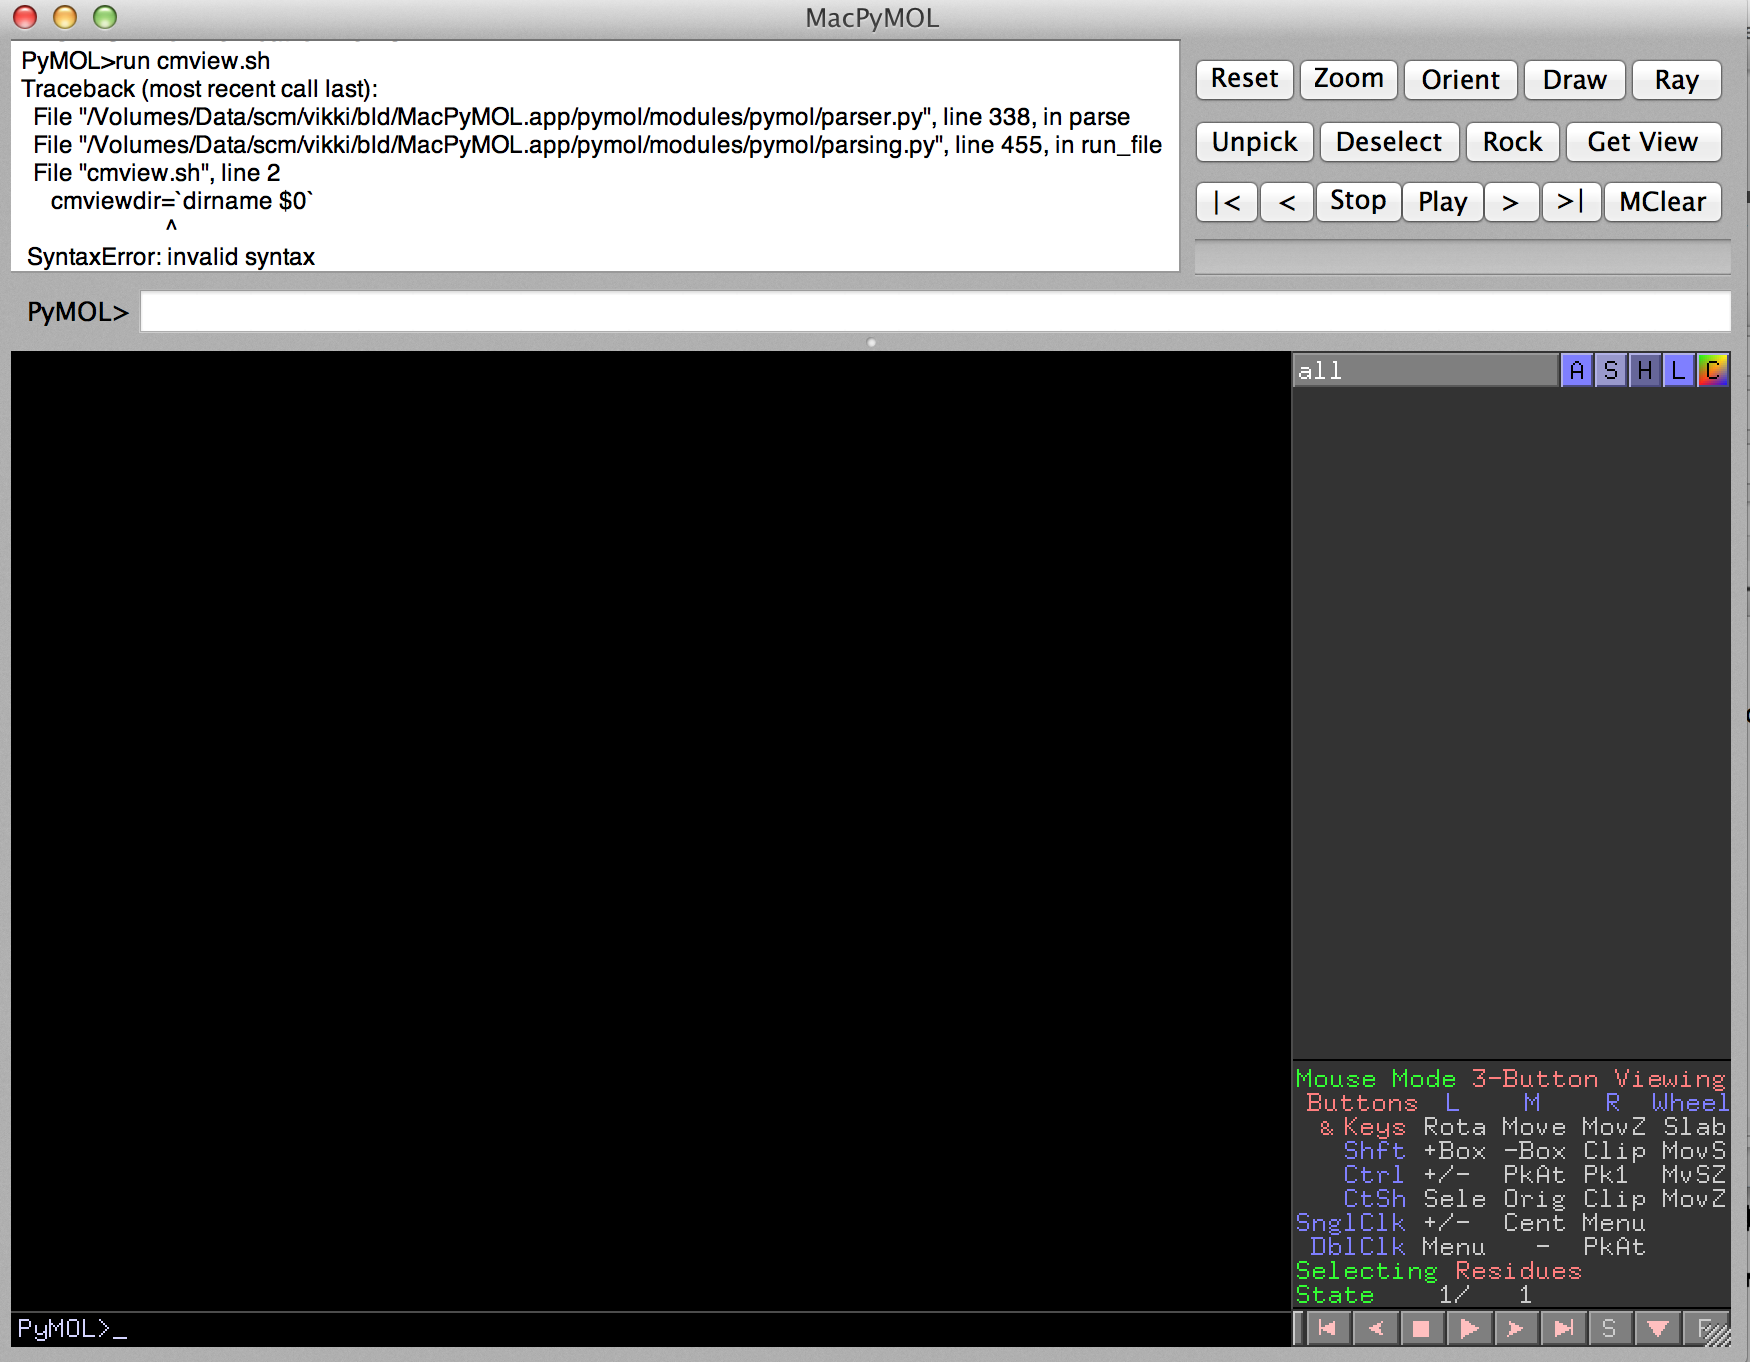Click '3-Button Viewing' mode text
The image size is (1750, 1362).
click(x=1598, y=1079)
